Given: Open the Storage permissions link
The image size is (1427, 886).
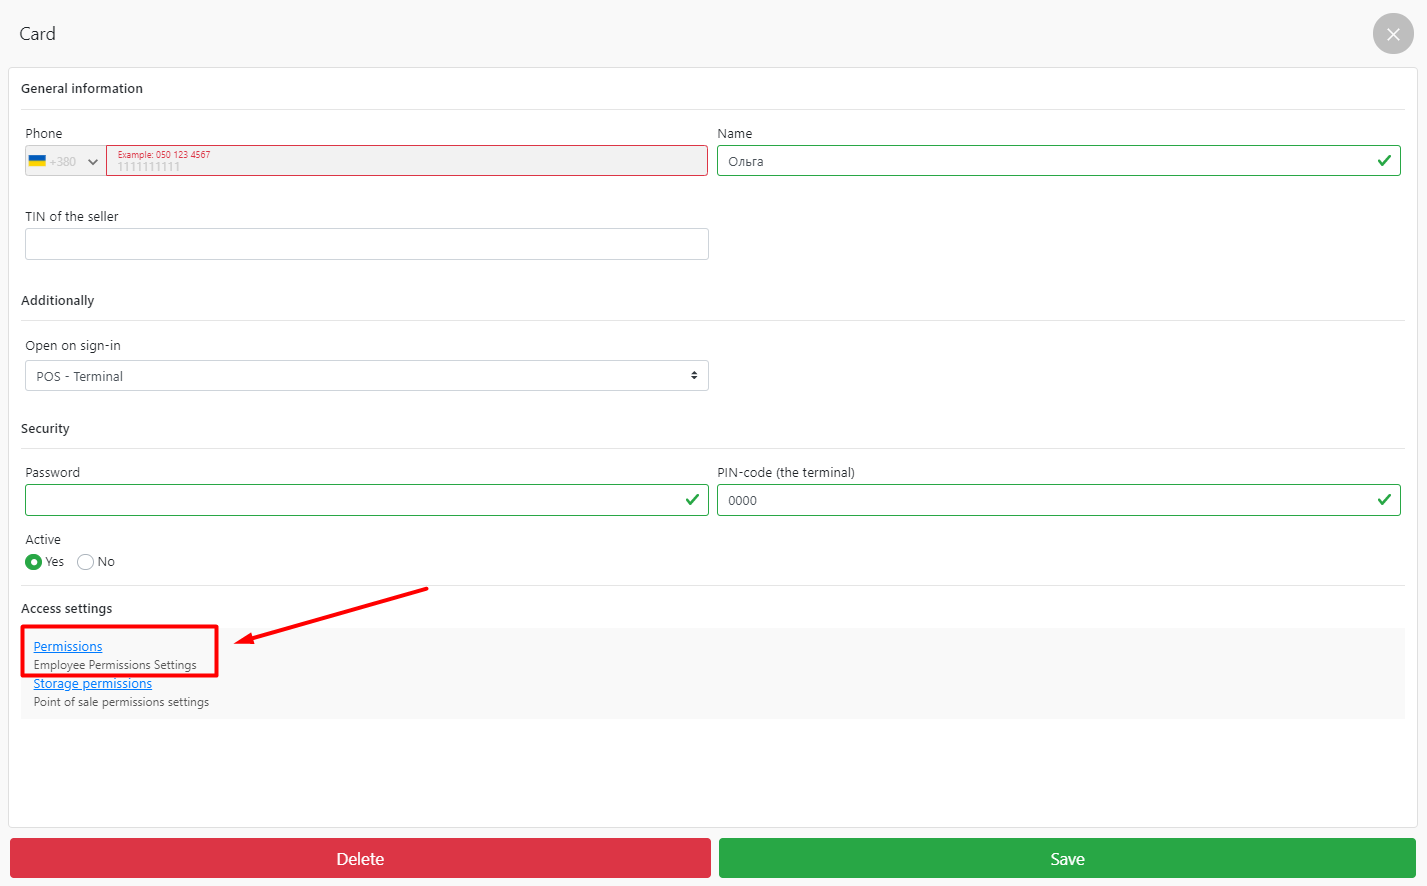Looking at the screenshot, I should 93,684.
